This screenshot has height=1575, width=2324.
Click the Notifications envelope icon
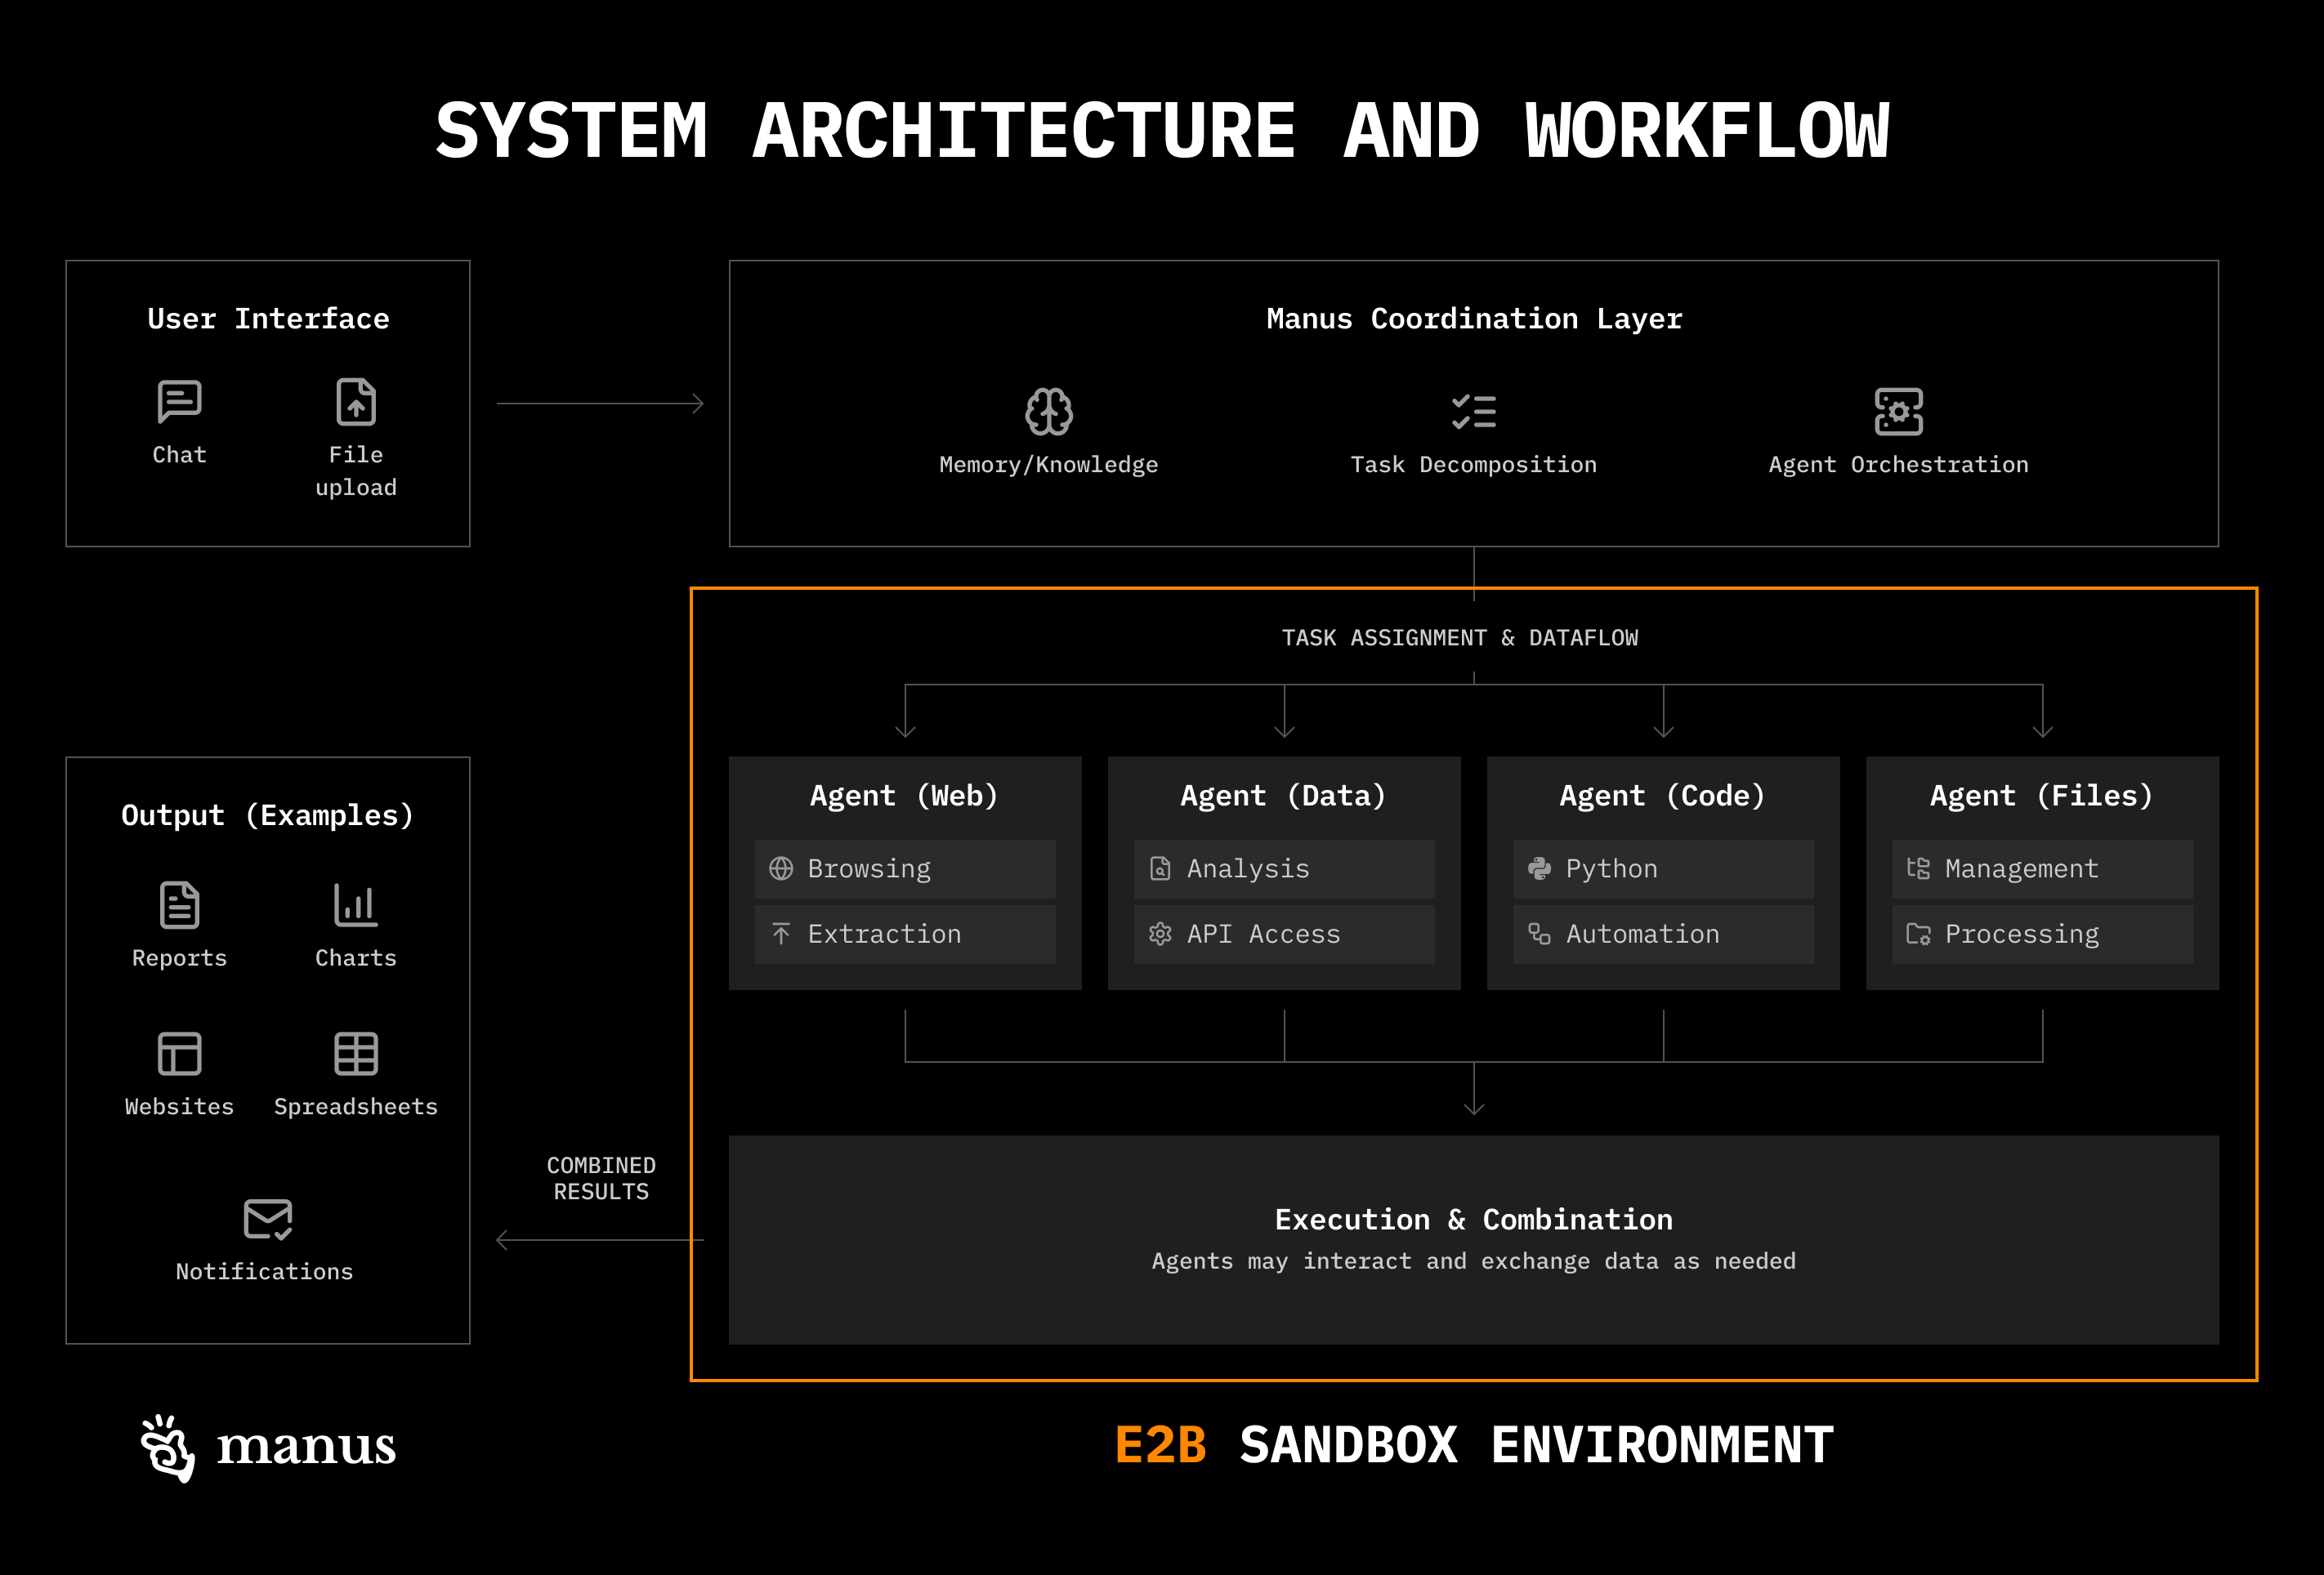[267, 1219]
